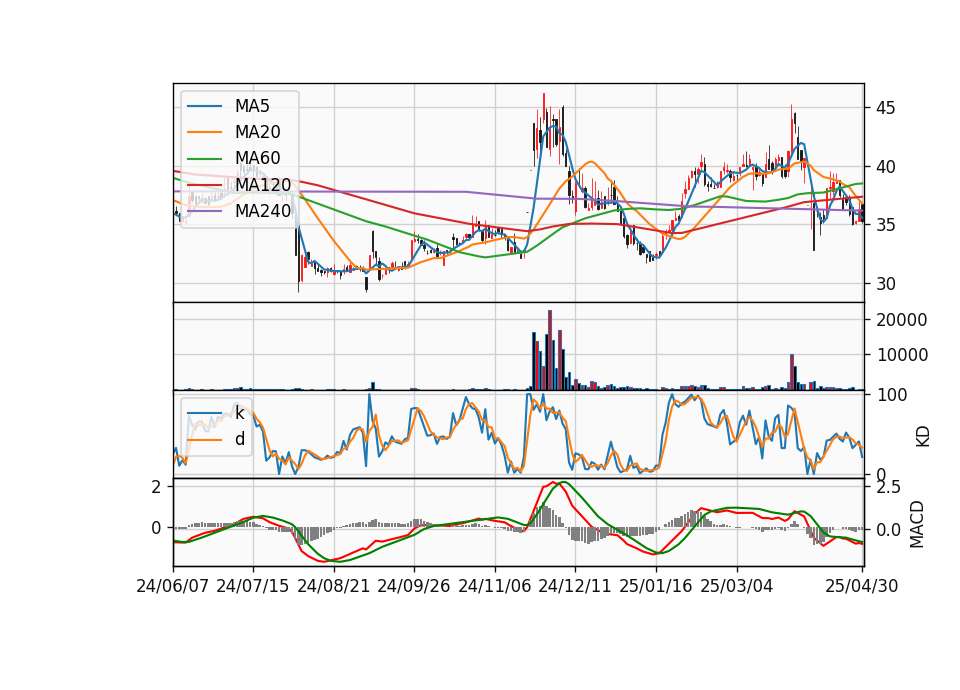Select the MA20 legend label

pyautogui.click(x=257, y=132)
